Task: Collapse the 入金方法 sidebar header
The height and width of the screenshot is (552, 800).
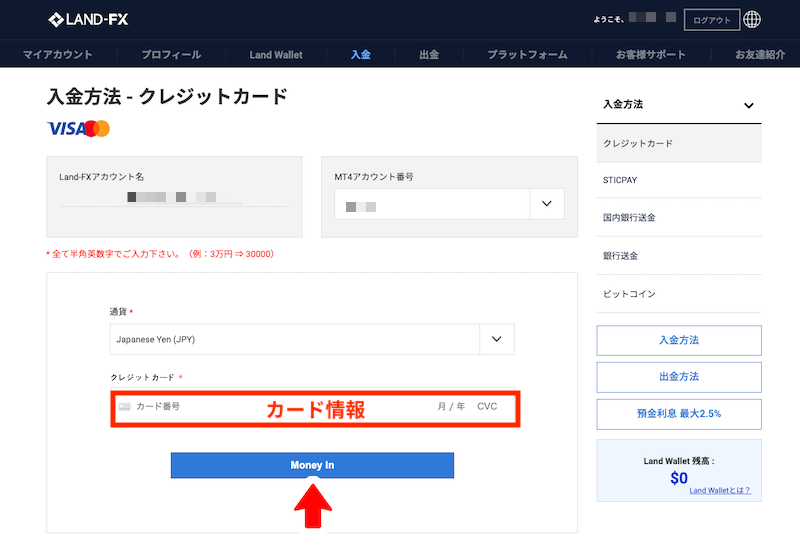Action: [x=679, y=105]
